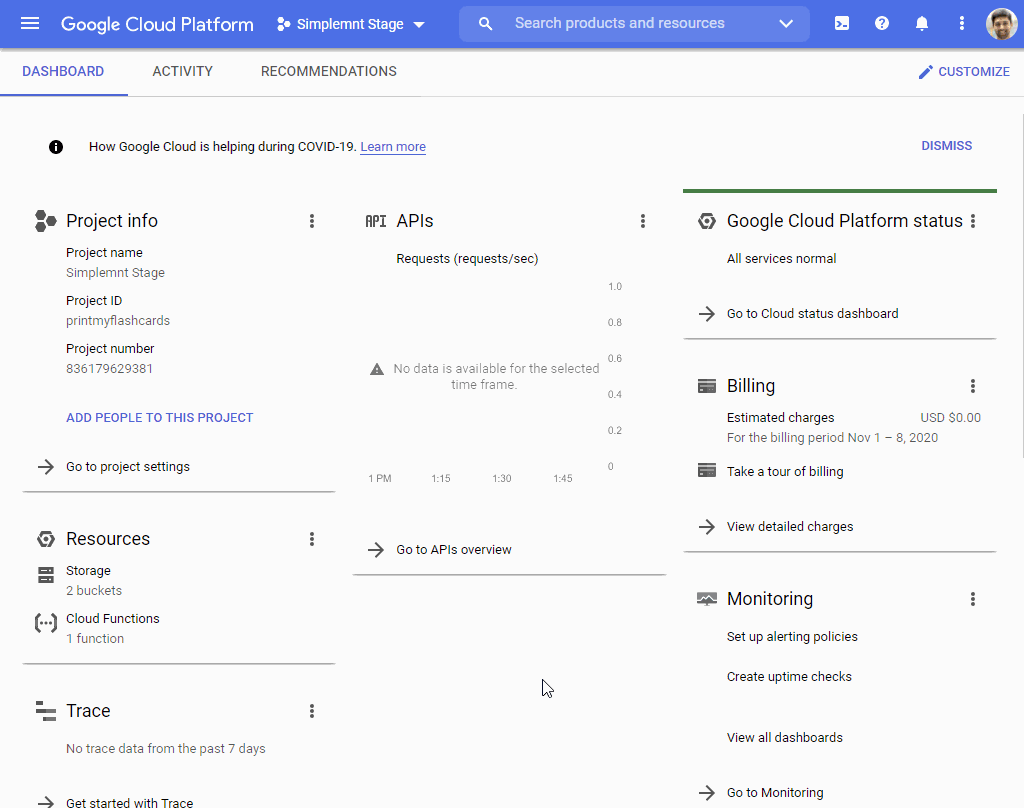Activate Cloud Shell icon
This screenshot has width=1024, height=808.
pyautogui.click(x=842, y=24)
